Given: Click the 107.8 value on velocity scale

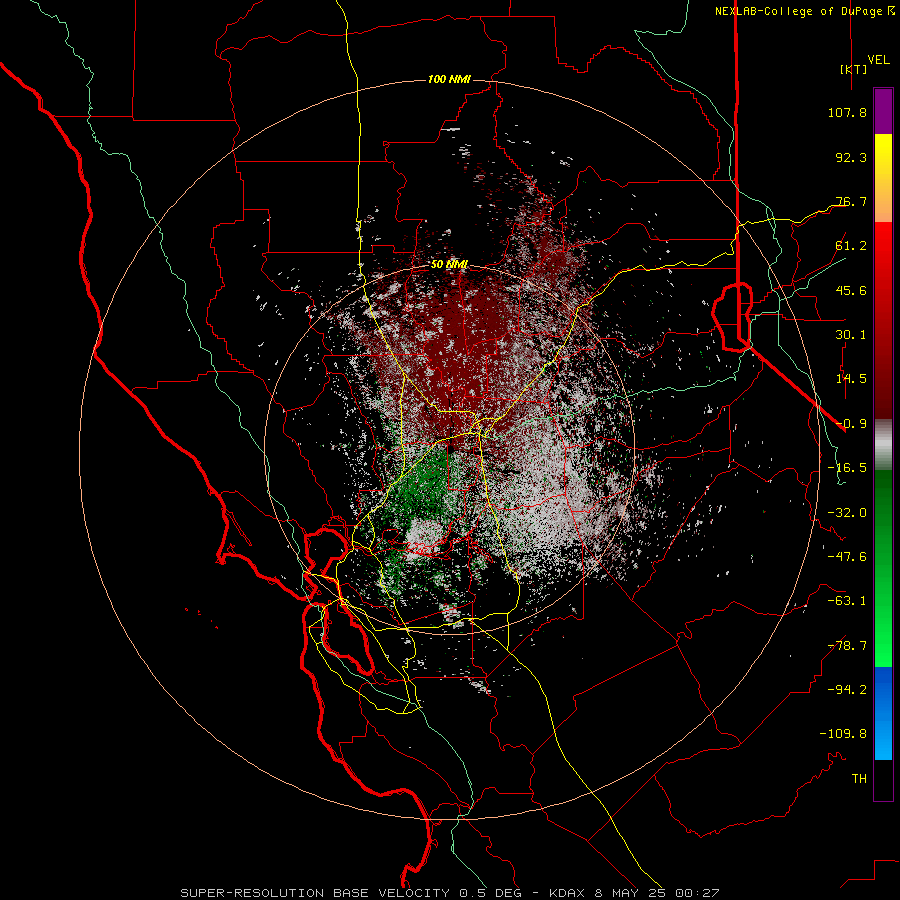Looking at the screenshot, I should click(x=847, y=112).
